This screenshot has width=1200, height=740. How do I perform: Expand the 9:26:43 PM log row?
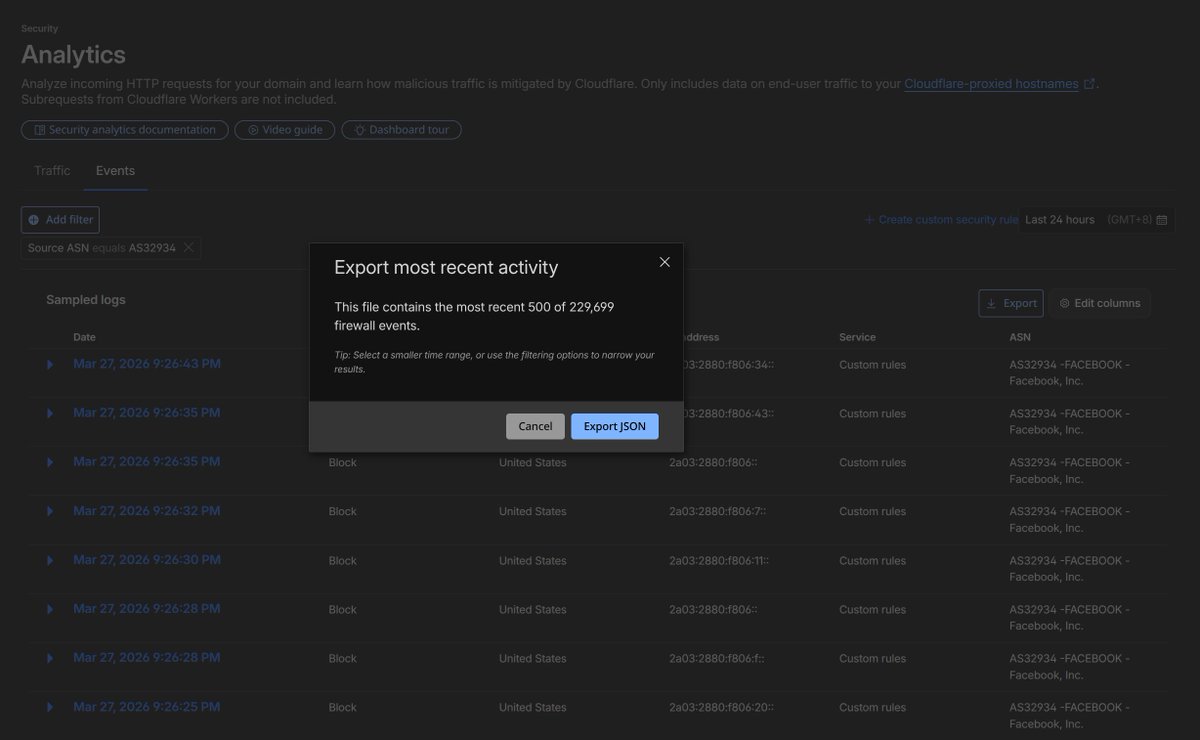(50, 365)
